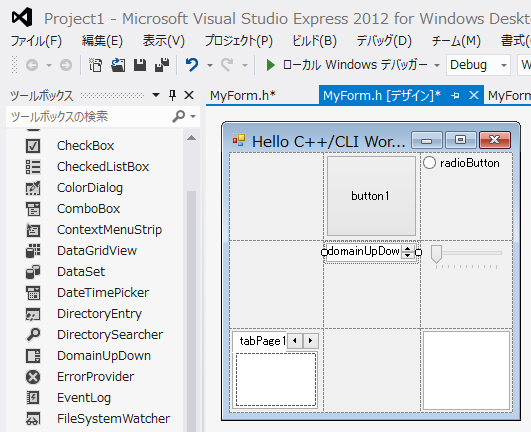Click the white list box in the bottom-right form cell
The image size is (531, 432).
click(x=467, y=370)
